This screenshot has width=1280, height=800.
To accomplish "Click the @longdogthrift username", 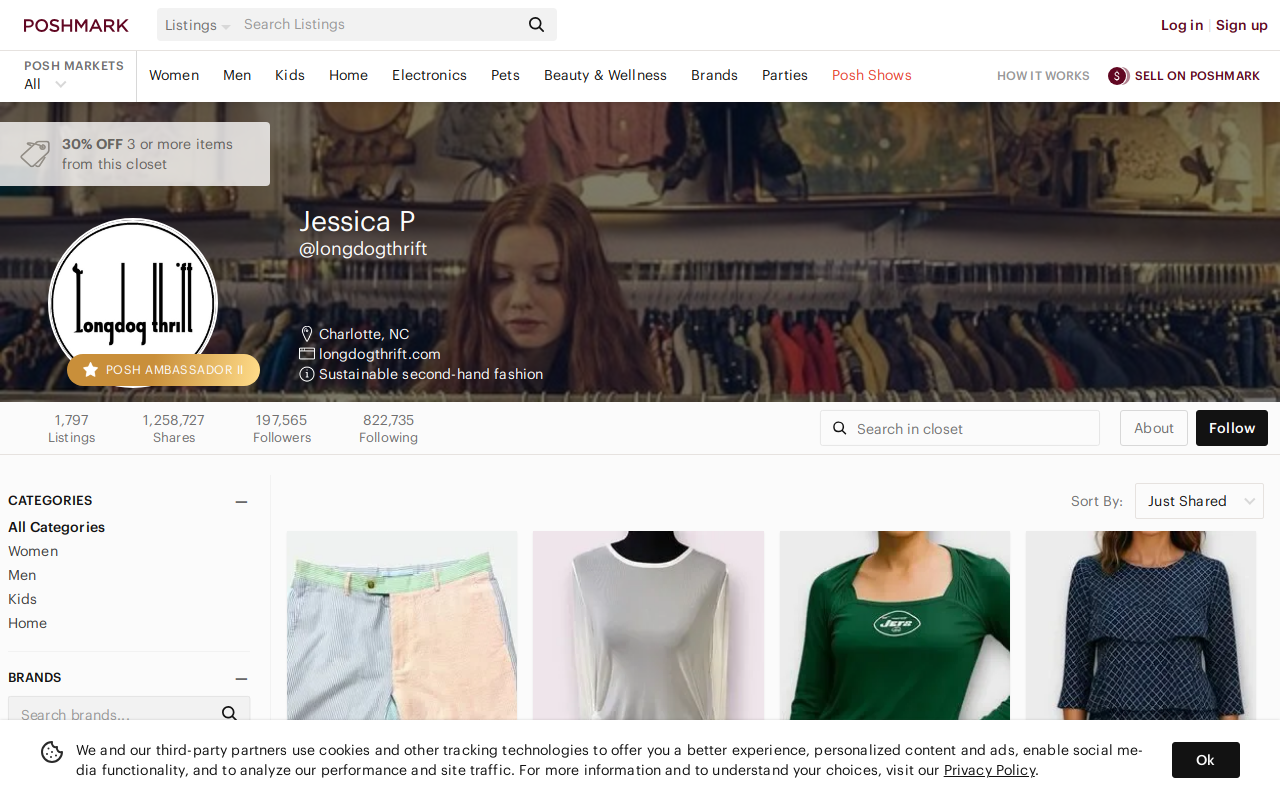I will (x=363, y=249).
